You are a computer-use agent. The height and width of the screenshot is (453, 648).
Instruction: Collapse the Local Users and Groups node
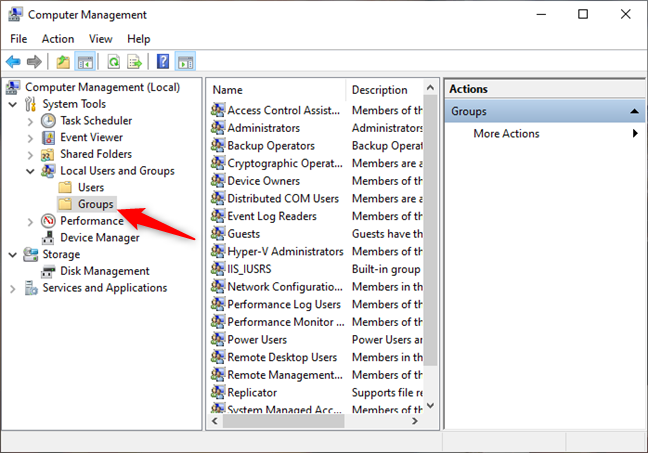click(x=30, y=171)
